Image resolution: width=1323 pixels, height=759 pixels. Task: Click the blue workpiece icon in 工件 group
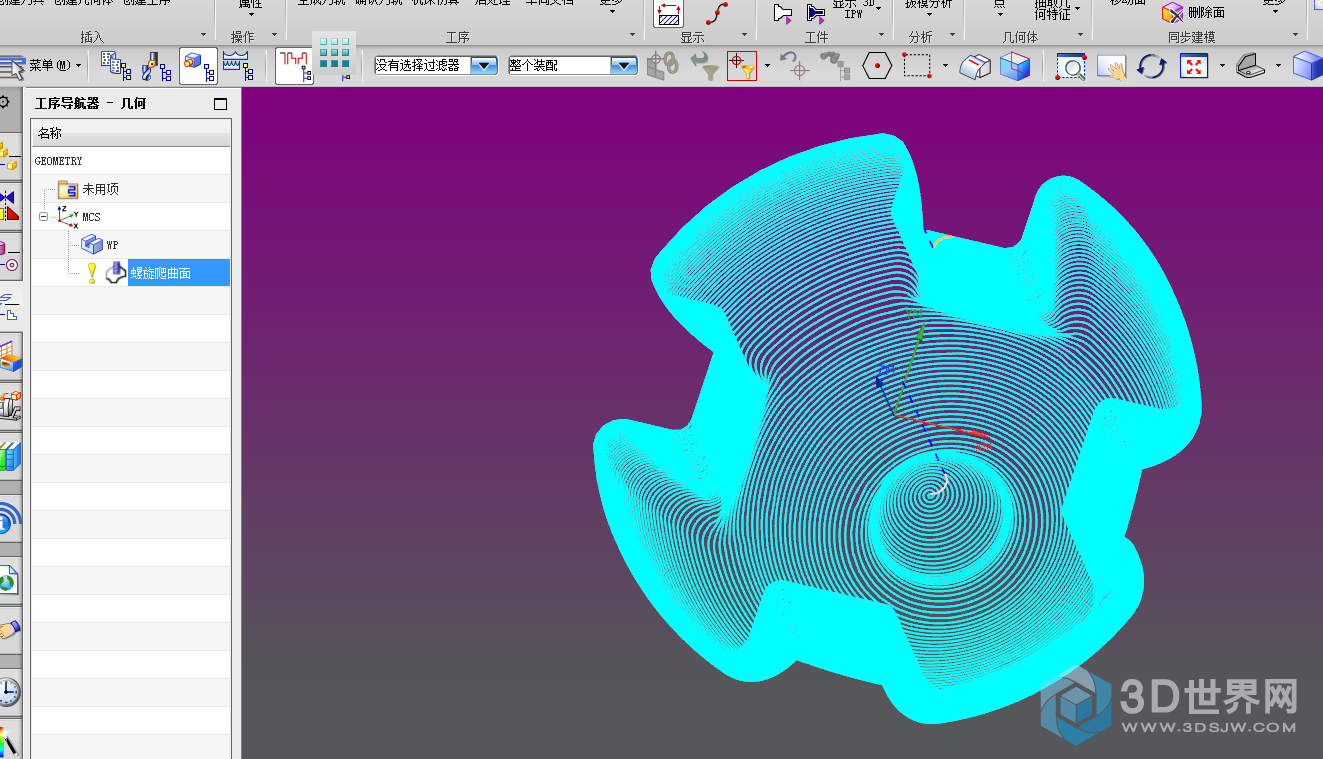coord(816,13)
